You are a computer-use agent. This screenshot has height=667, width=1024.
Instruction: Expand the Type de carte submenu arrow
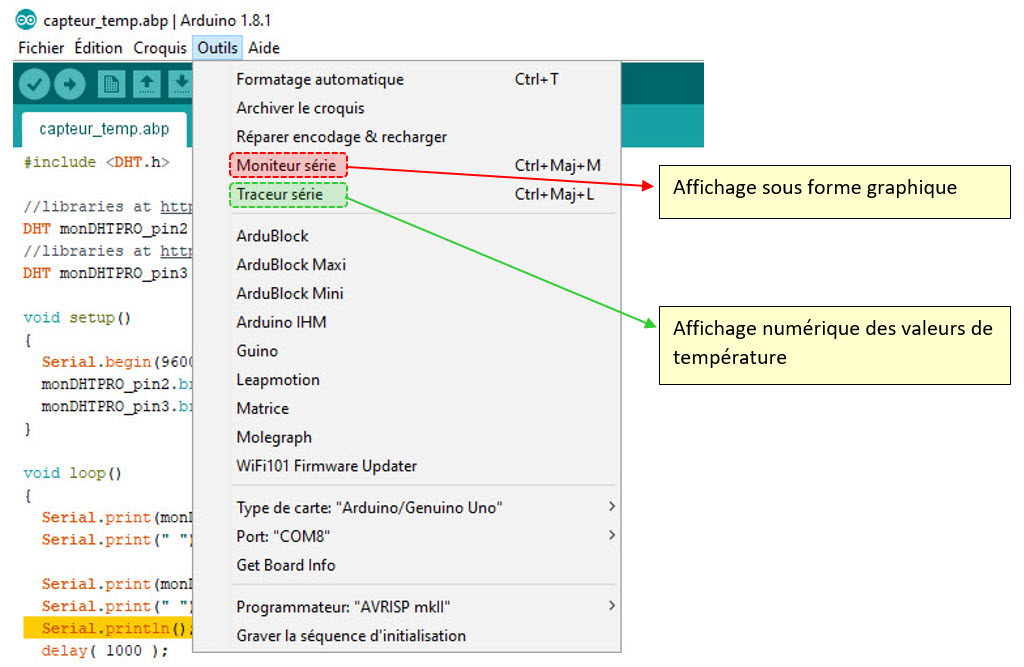tap(611, 507)
